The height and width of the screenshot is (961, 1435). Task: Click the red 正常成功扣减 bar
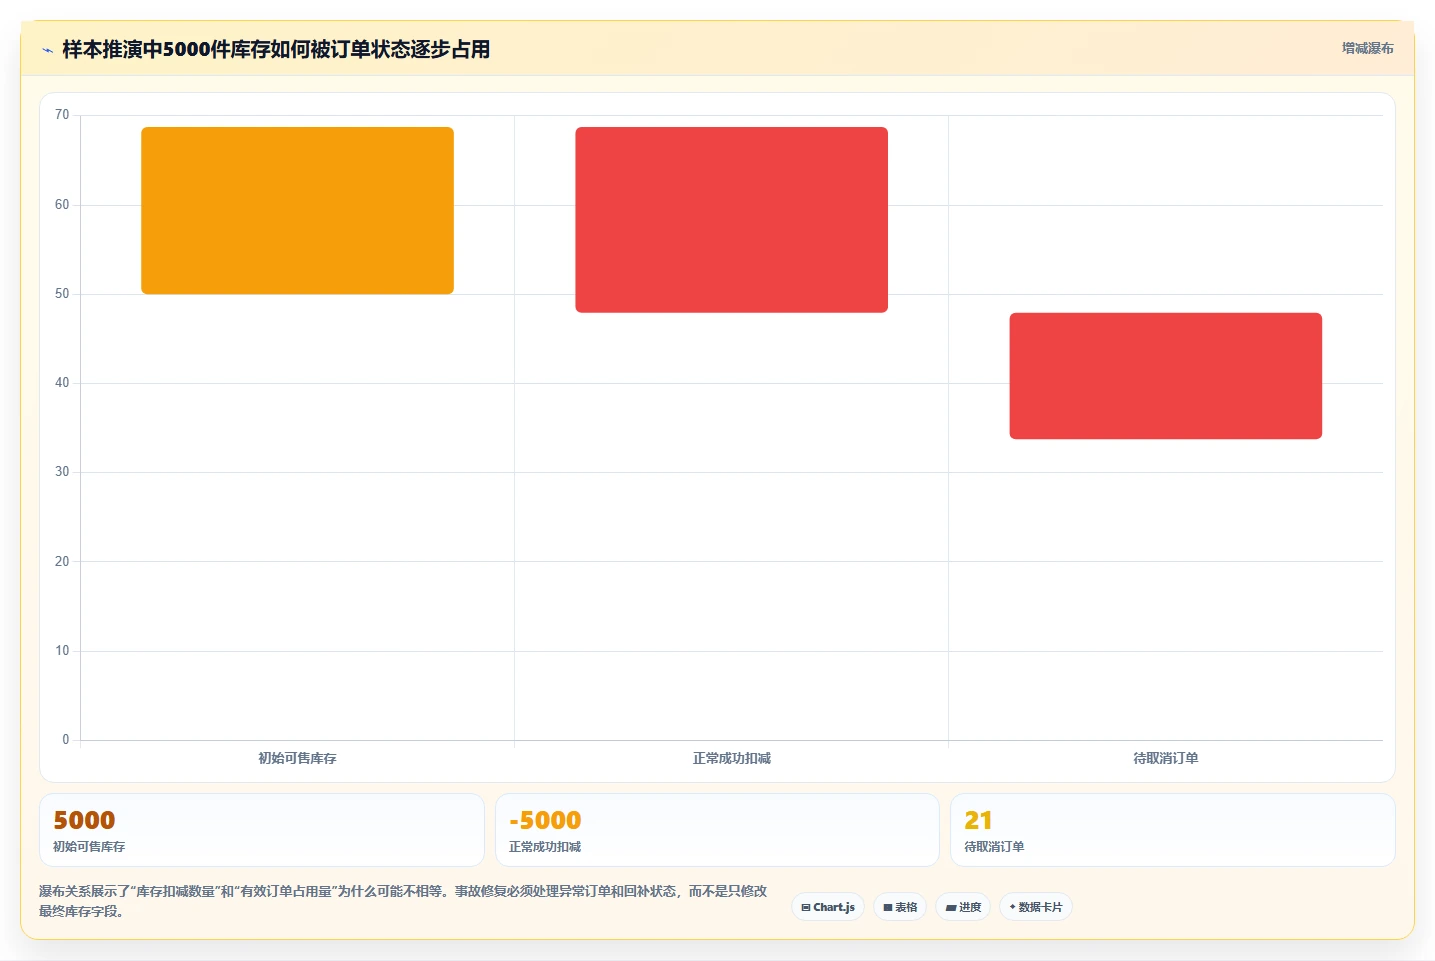[x=731, y=220]
